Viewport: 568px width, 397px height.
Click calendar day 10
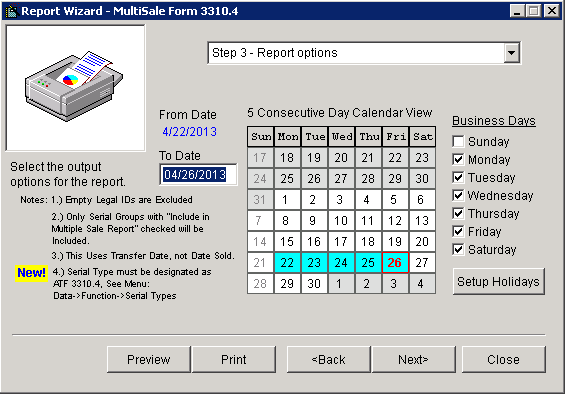[341, 221]
